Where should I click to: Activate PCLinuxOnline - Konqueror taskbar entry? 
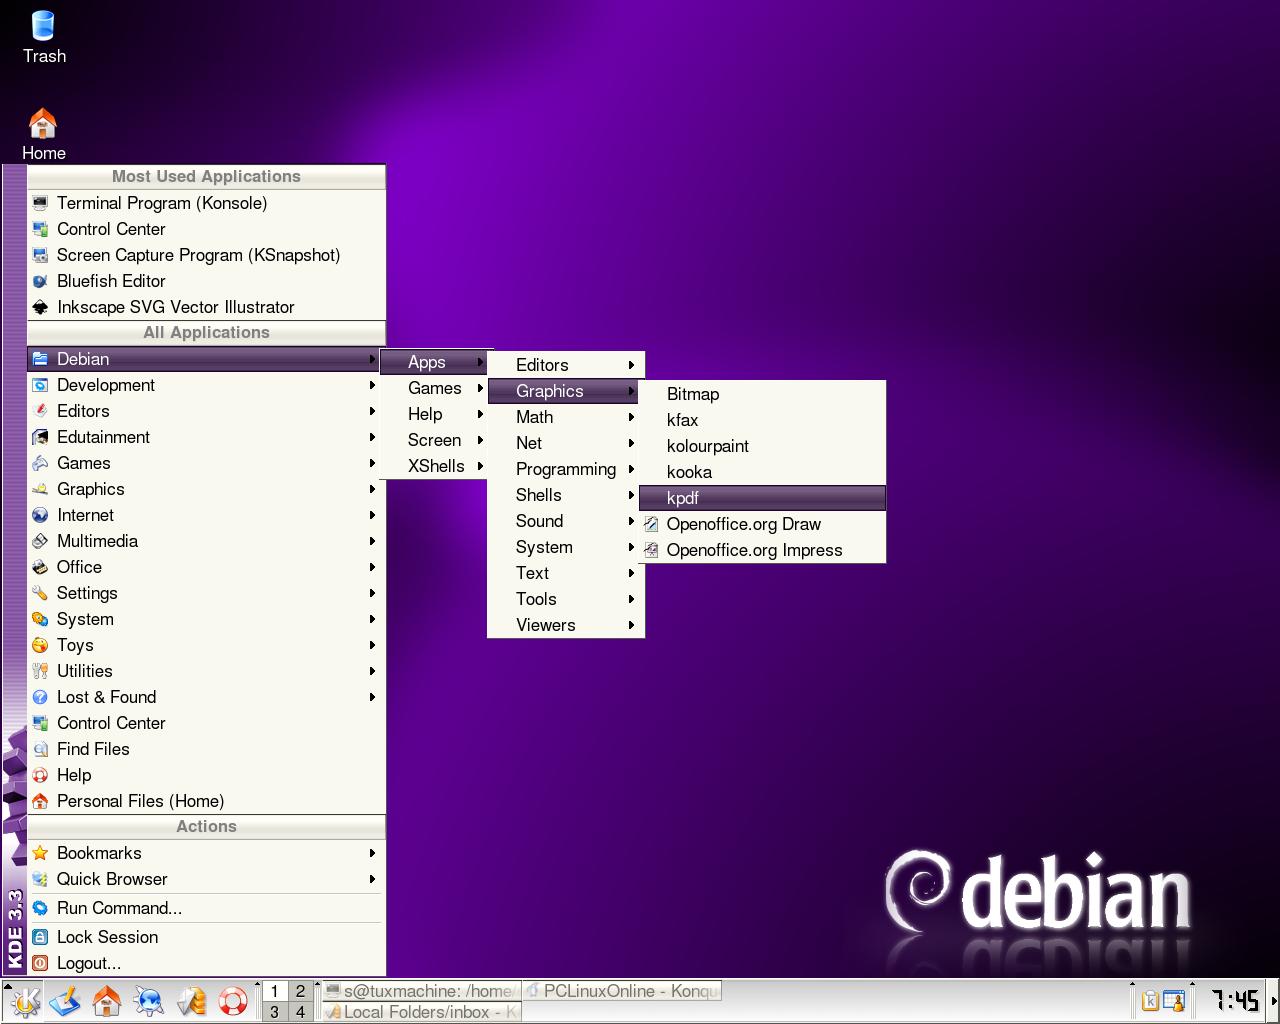click(x=621, y=991)
